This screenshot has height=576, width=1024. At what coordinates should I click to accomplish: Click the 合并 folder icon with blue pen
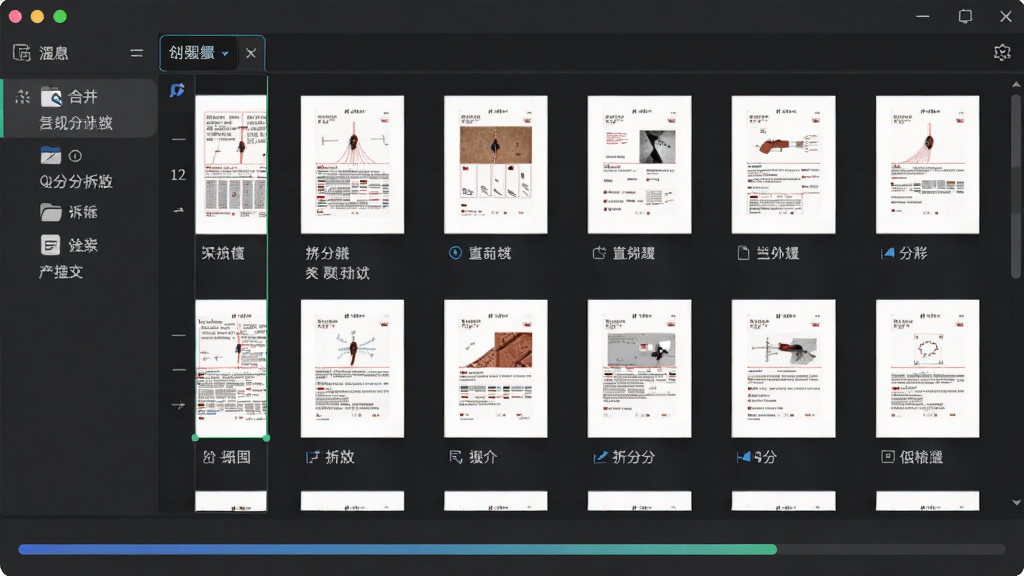coord(52,97)
